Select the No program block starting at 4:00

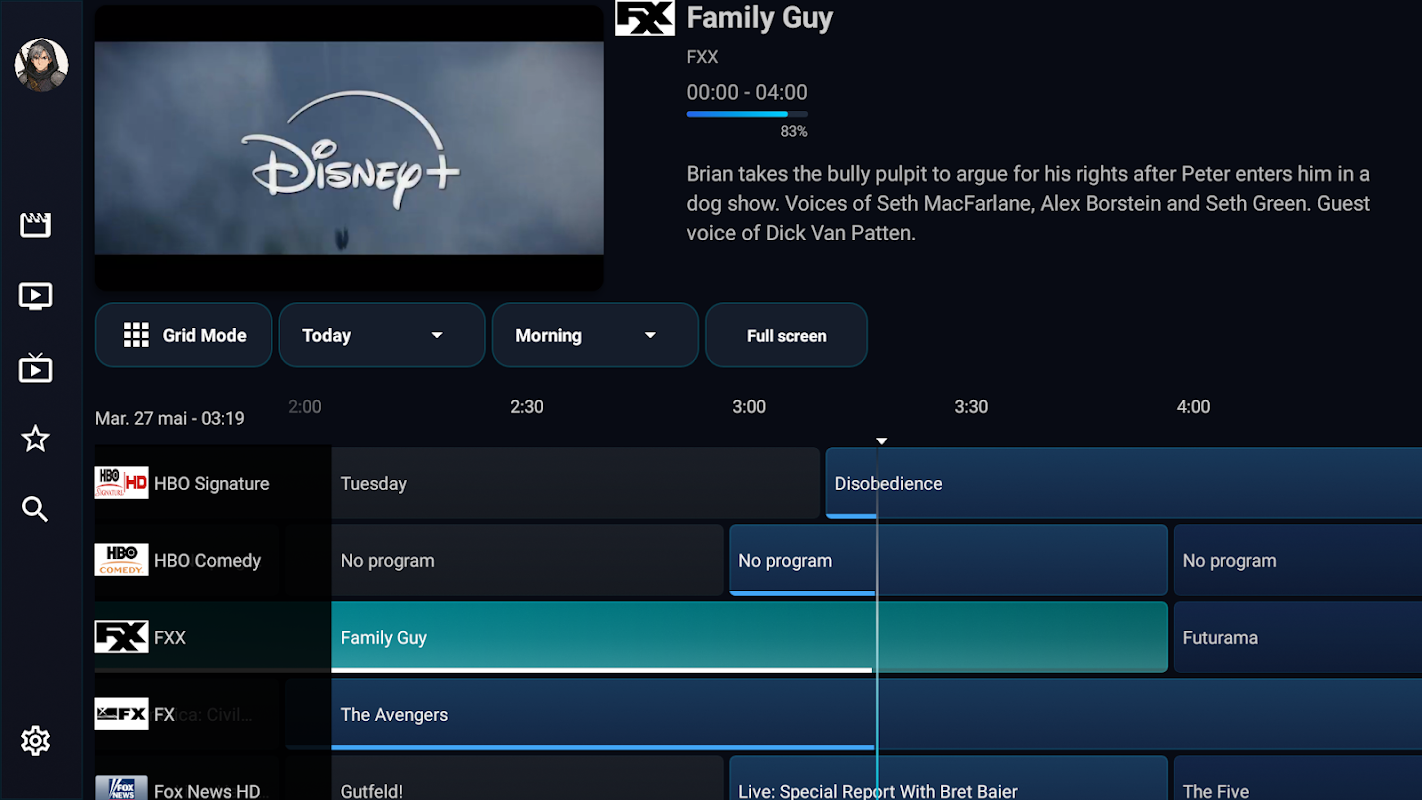point(1298,560)
